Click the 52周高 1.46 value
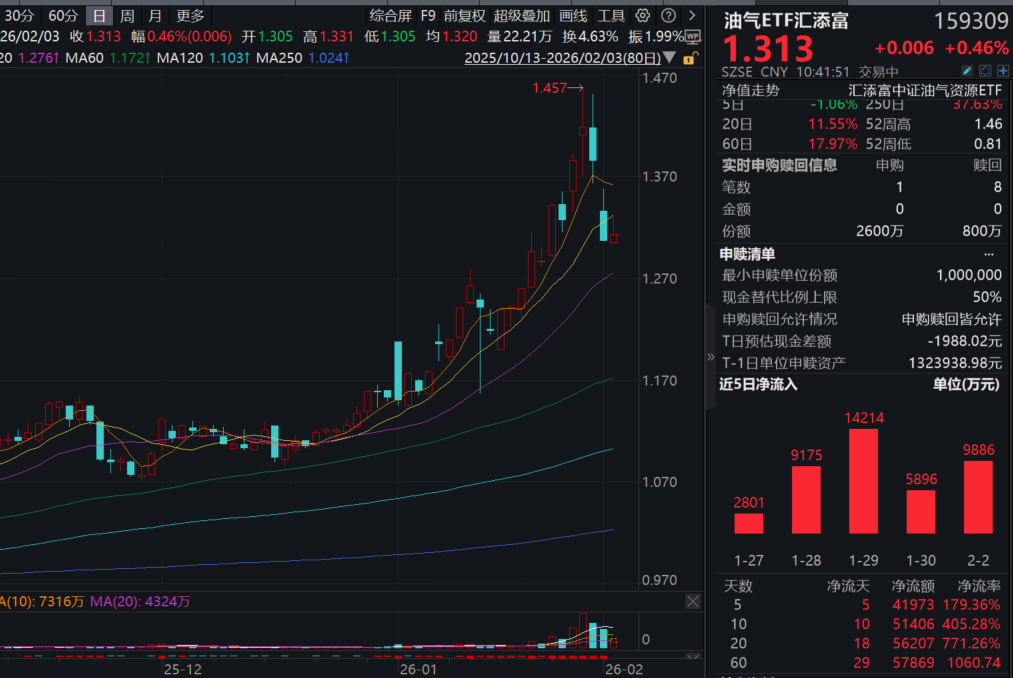Viewport: 1013px width, 678px height. 988,124
